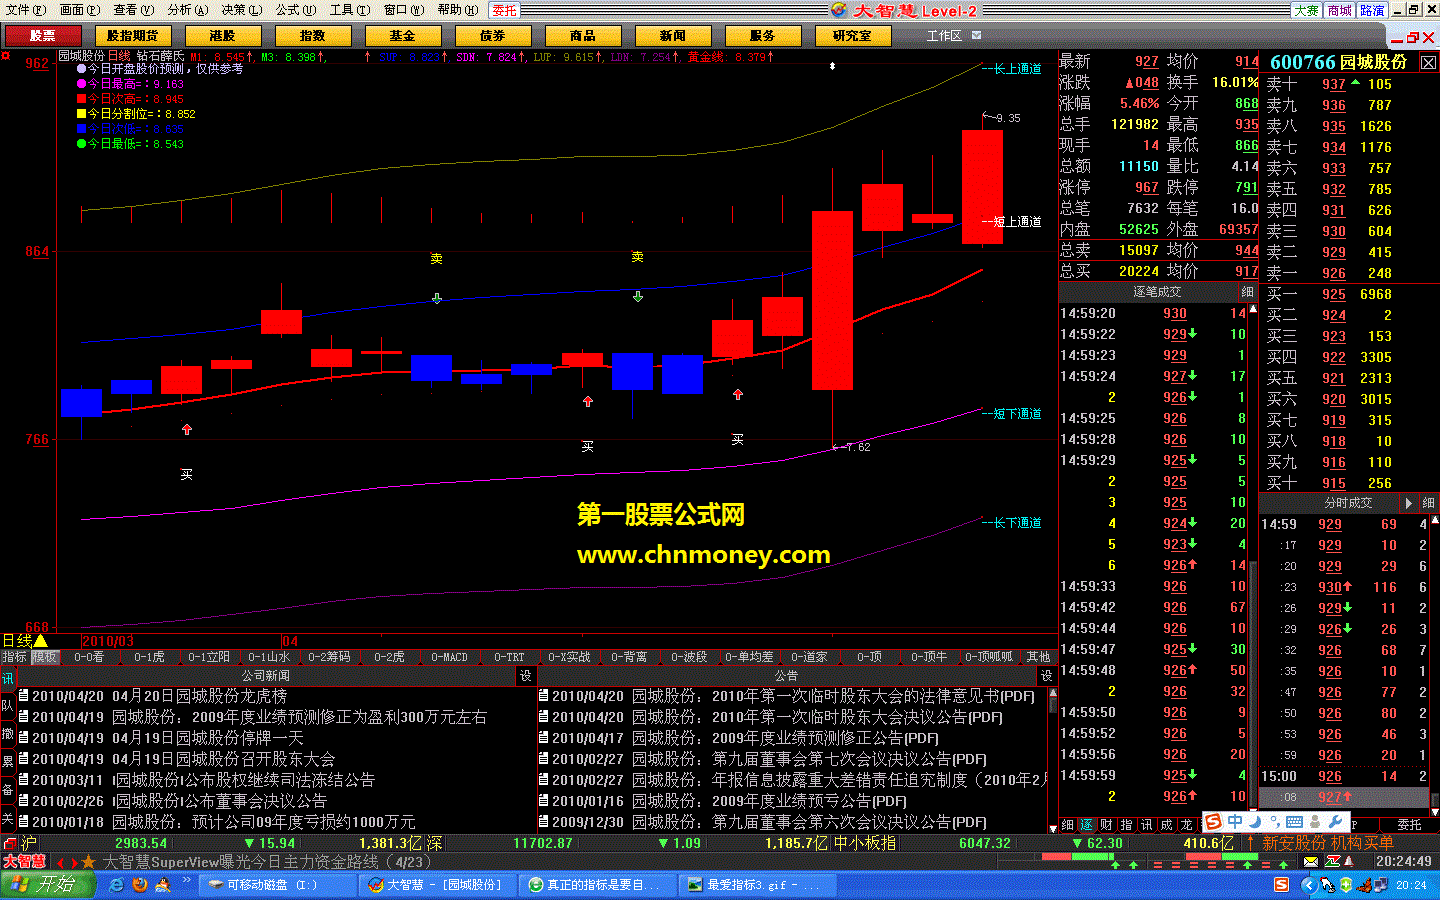
Task: Open news 04月20日园城股份龙虎榜
Action: (199, 696)
